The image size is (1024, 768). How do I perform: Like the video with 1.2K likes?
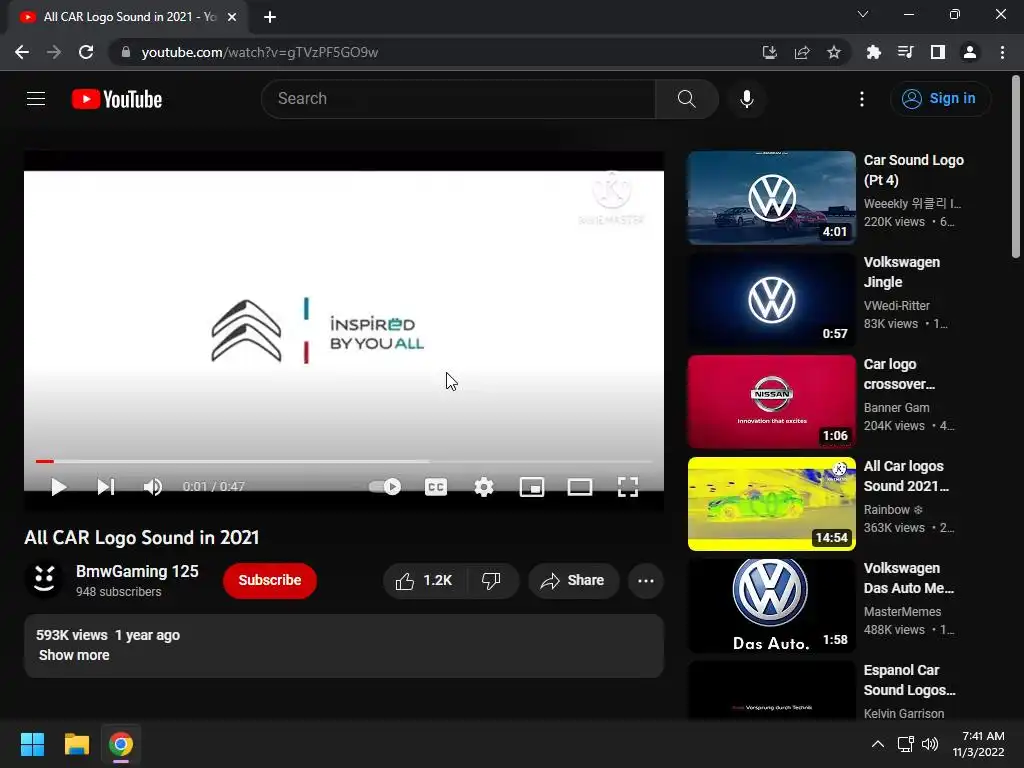(424, 581)
